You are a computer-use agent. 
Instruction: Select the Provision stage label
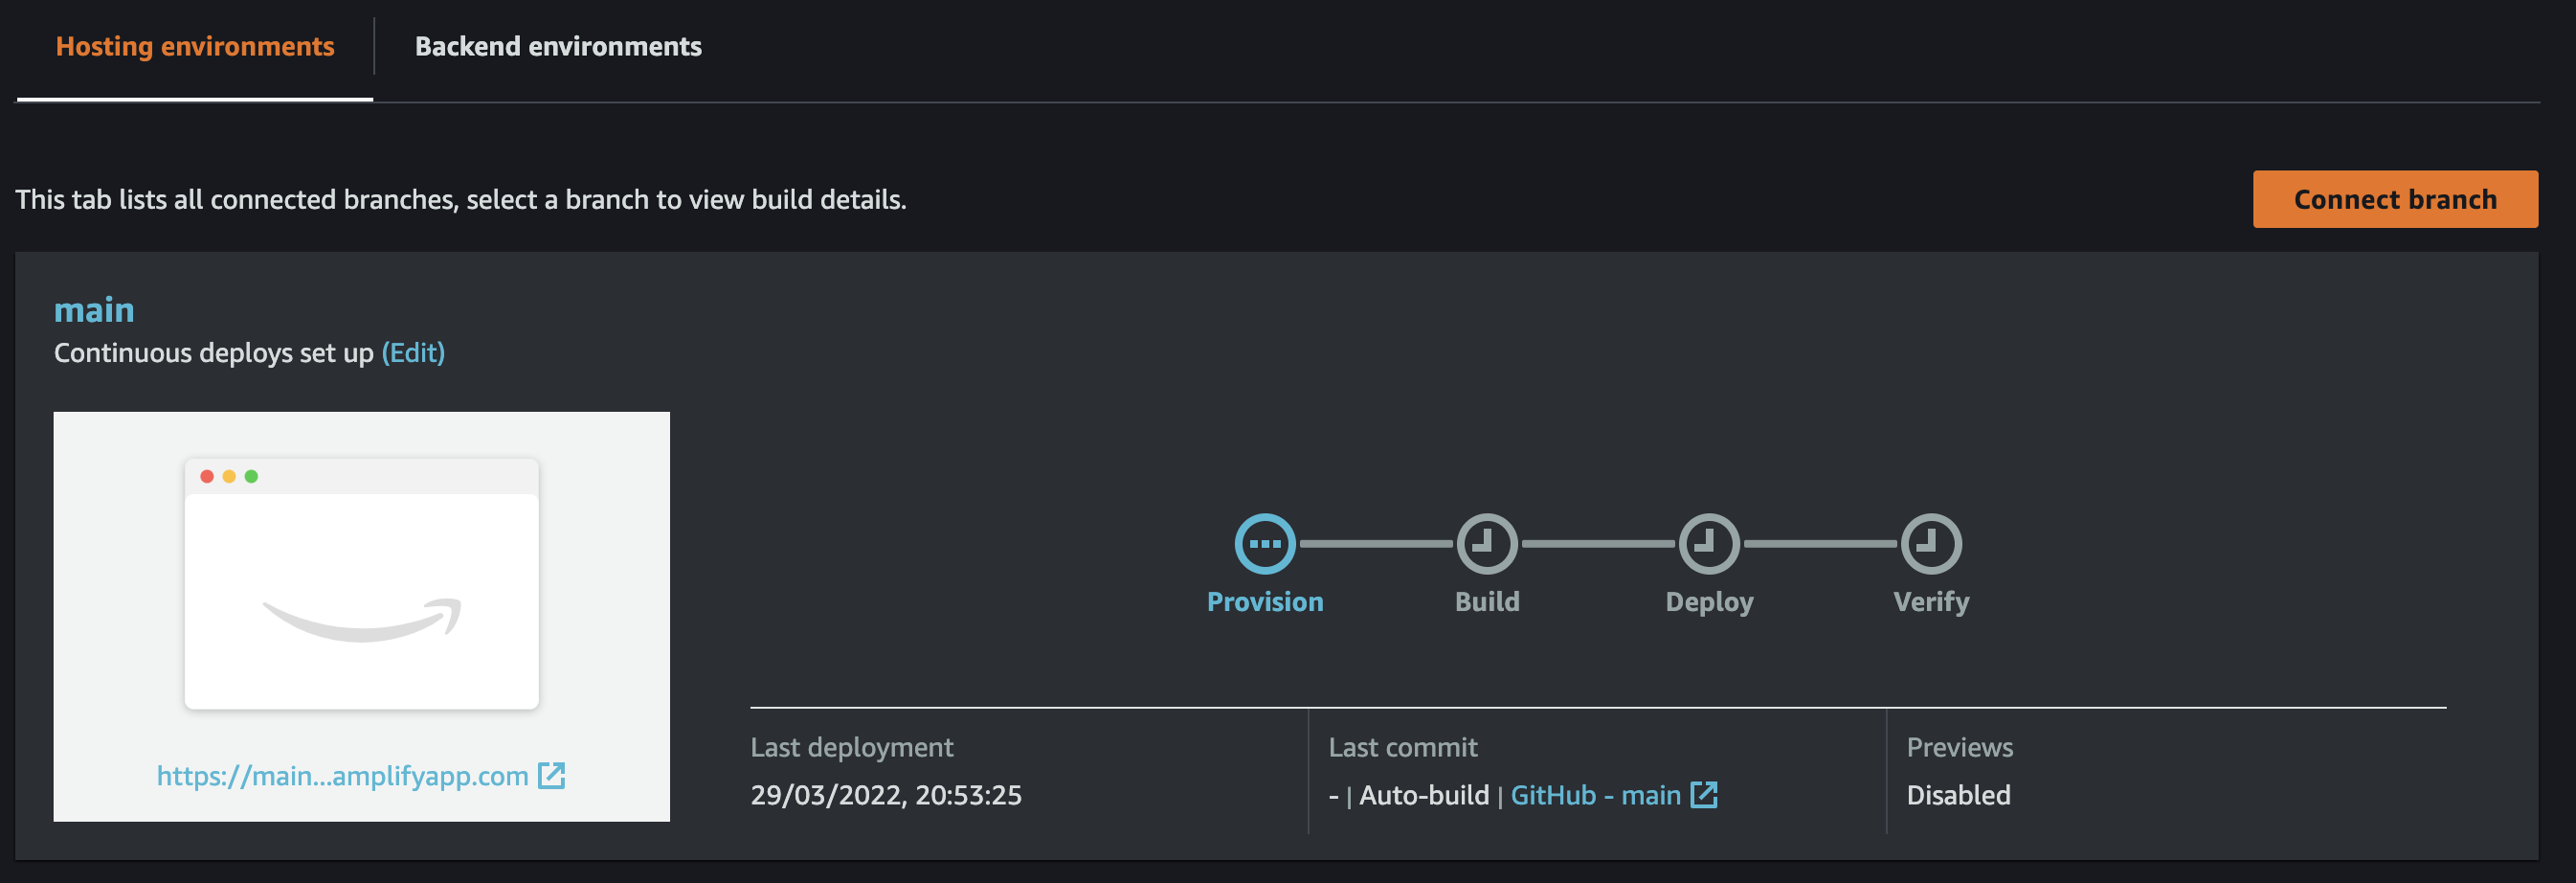pyautogui.click(x=1265, y=601)
